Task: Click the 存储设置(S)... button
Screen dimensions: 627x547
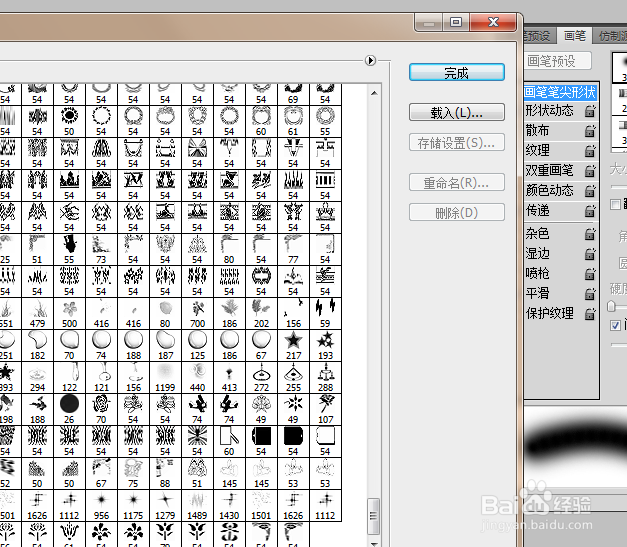Action: (x=457, y=142)
